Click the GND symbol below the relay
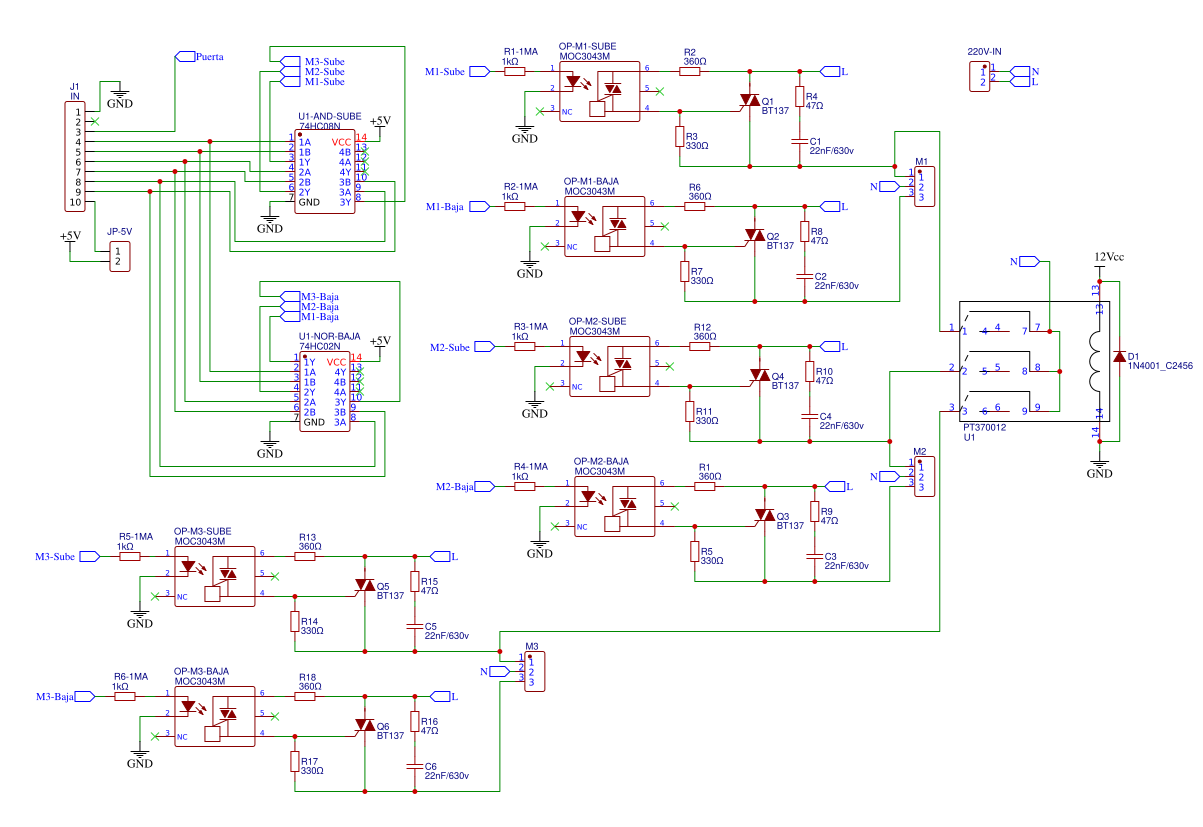The width and height of the screenshot is (1203, 827). pyautogui.click(x=1099, y=466)
